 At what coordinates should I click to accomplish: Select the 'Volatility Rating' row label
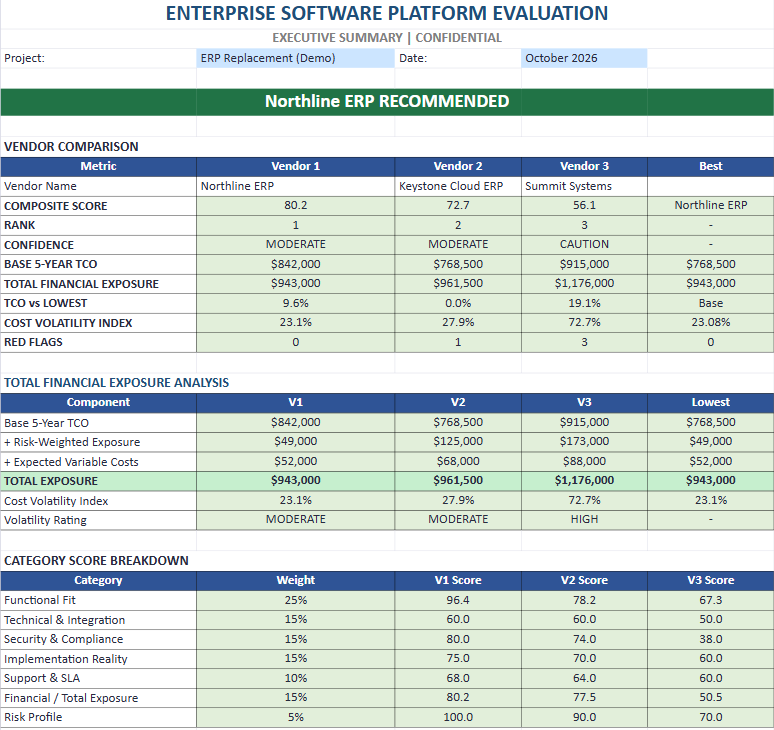tap(98, 520)
